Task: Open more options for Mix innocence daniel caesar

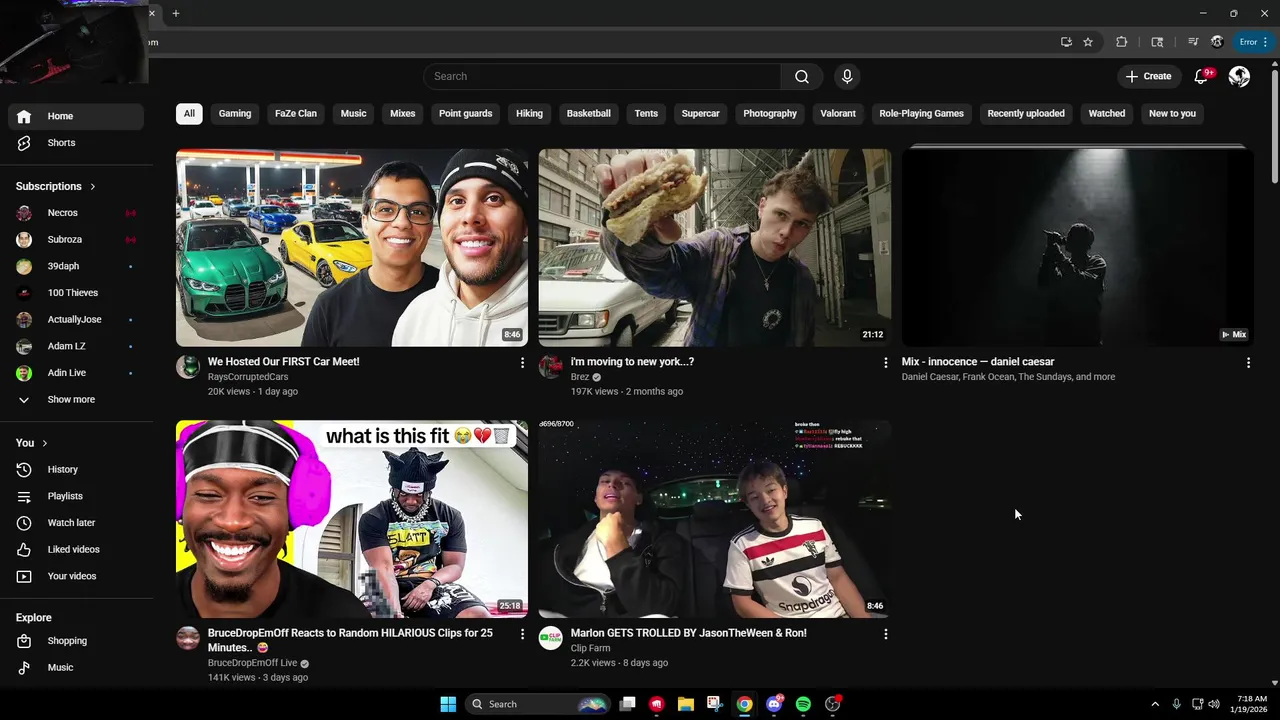Action: coord(1248,363)
